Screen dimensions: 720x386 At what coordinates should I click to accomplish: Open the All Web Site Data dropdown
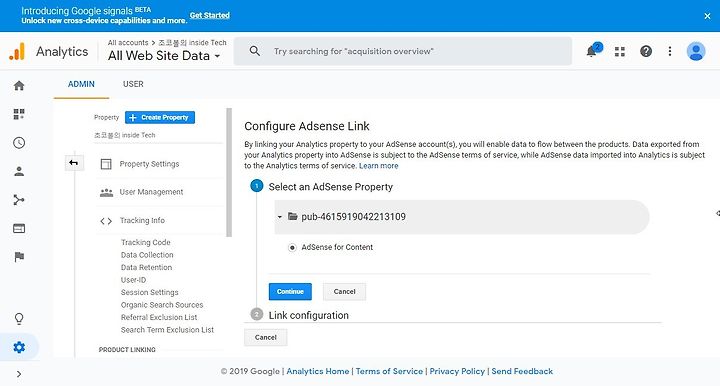164,56
